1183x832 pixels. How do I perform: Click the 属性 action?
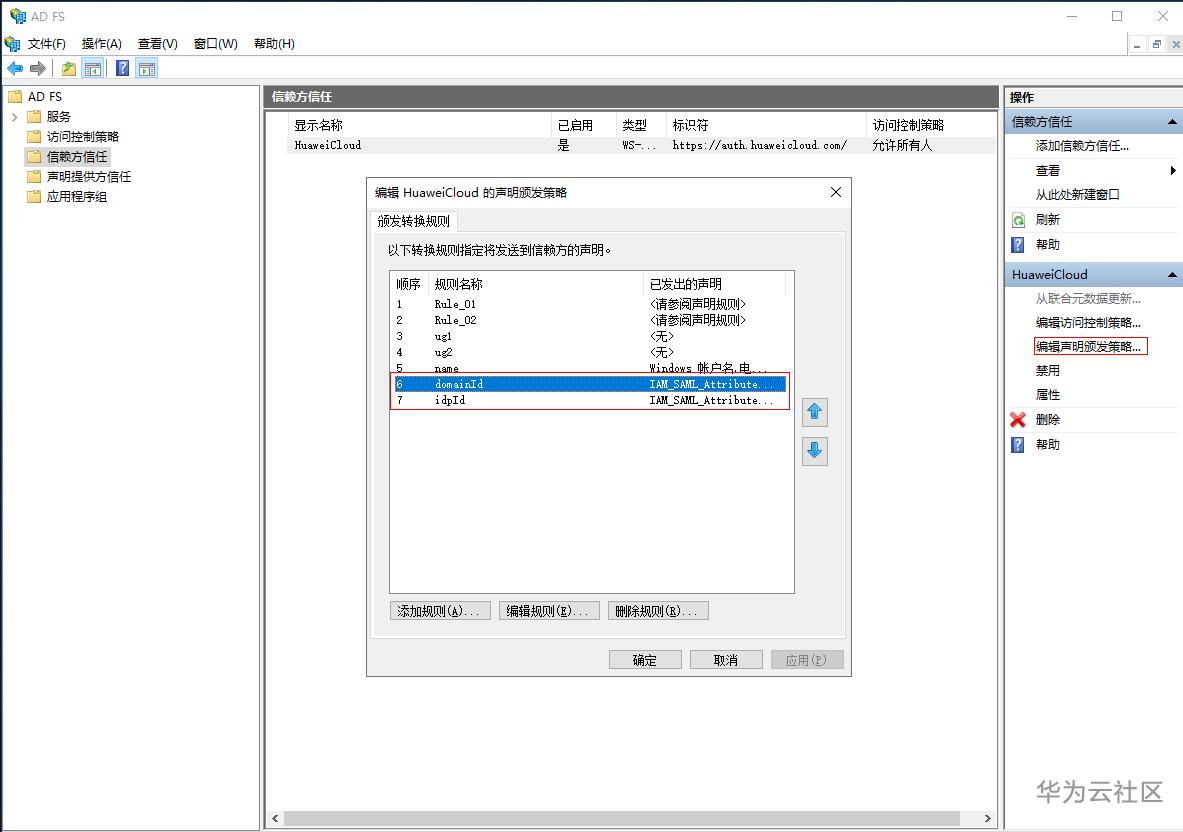tap(1047, 395)
